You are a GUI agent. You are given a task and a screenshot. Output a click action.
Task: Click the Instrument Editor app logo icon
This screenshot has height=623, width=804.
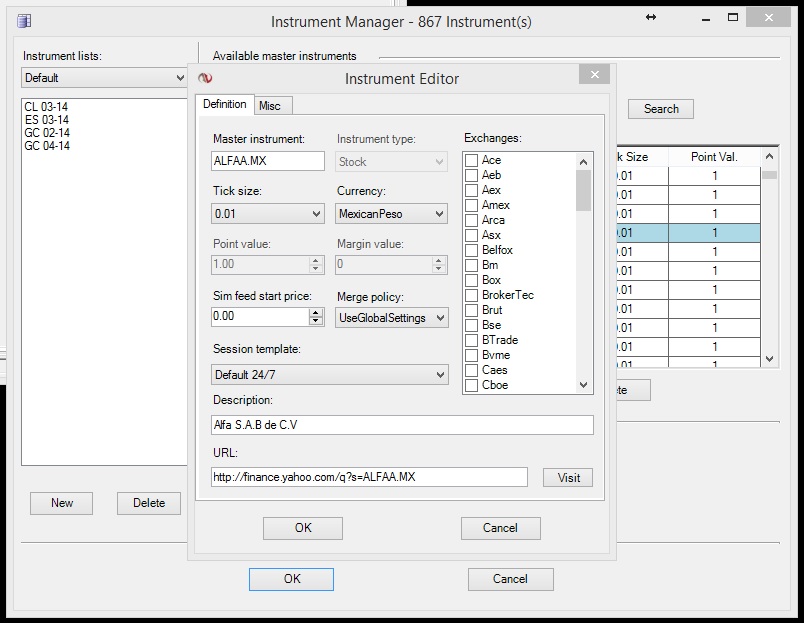pyautogui.click(x=205, y=78)
